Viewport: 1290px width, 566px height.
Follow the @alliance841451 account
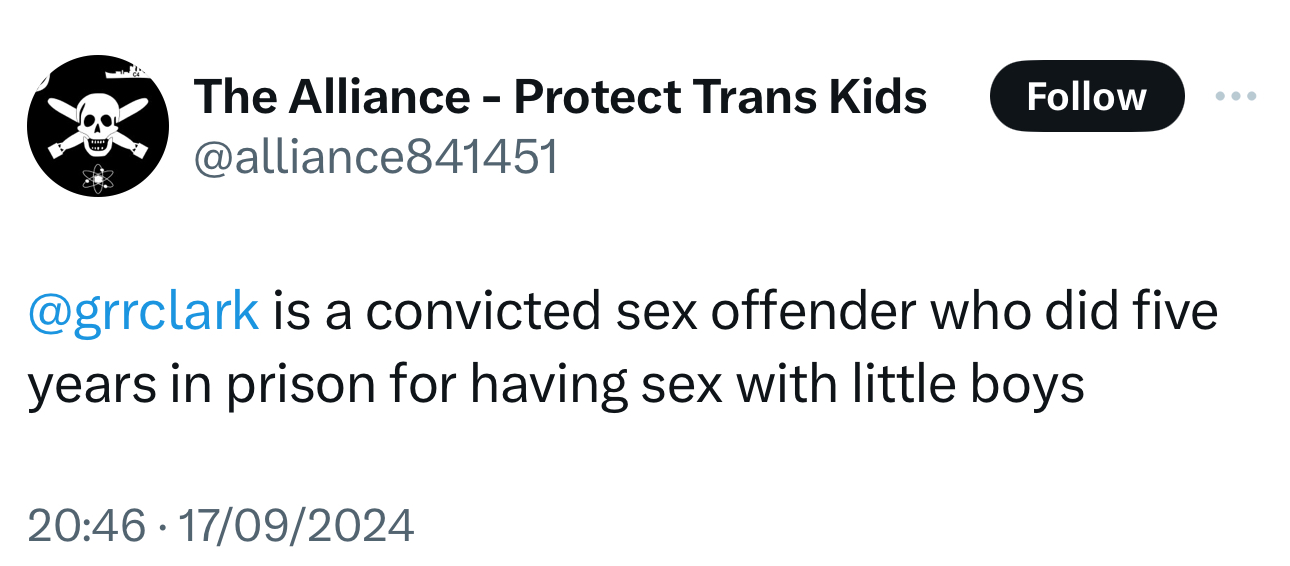[x=1086, y=97]
